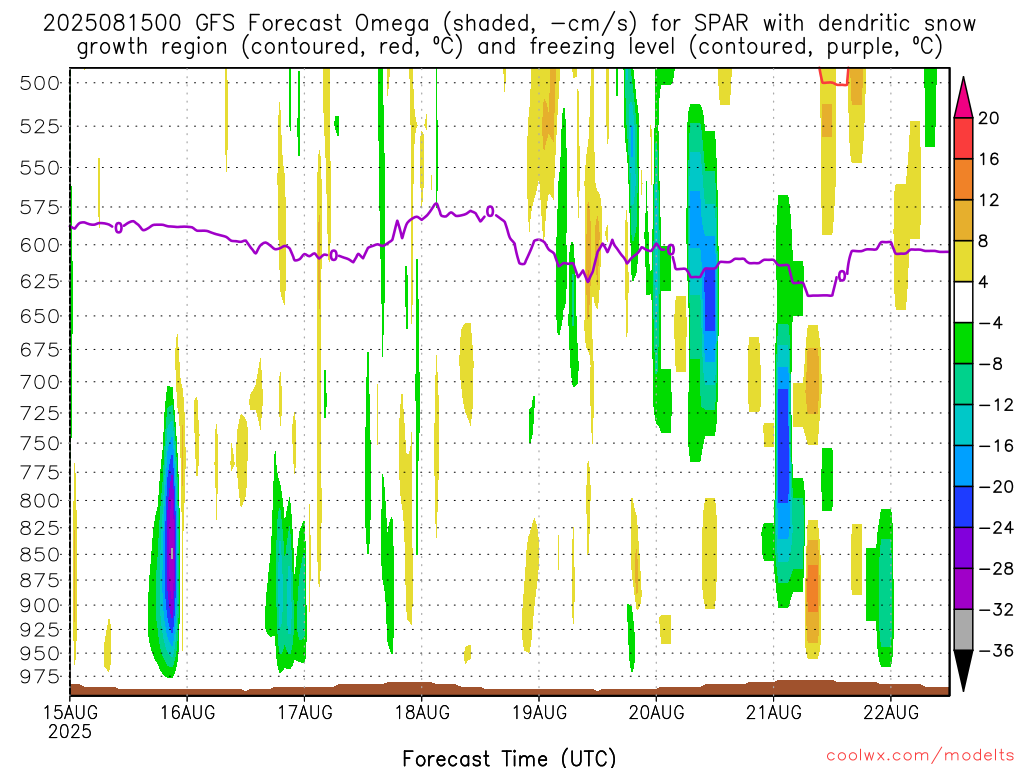
Task: Click the 19AUG date label
Action: (x=539, y=712)
